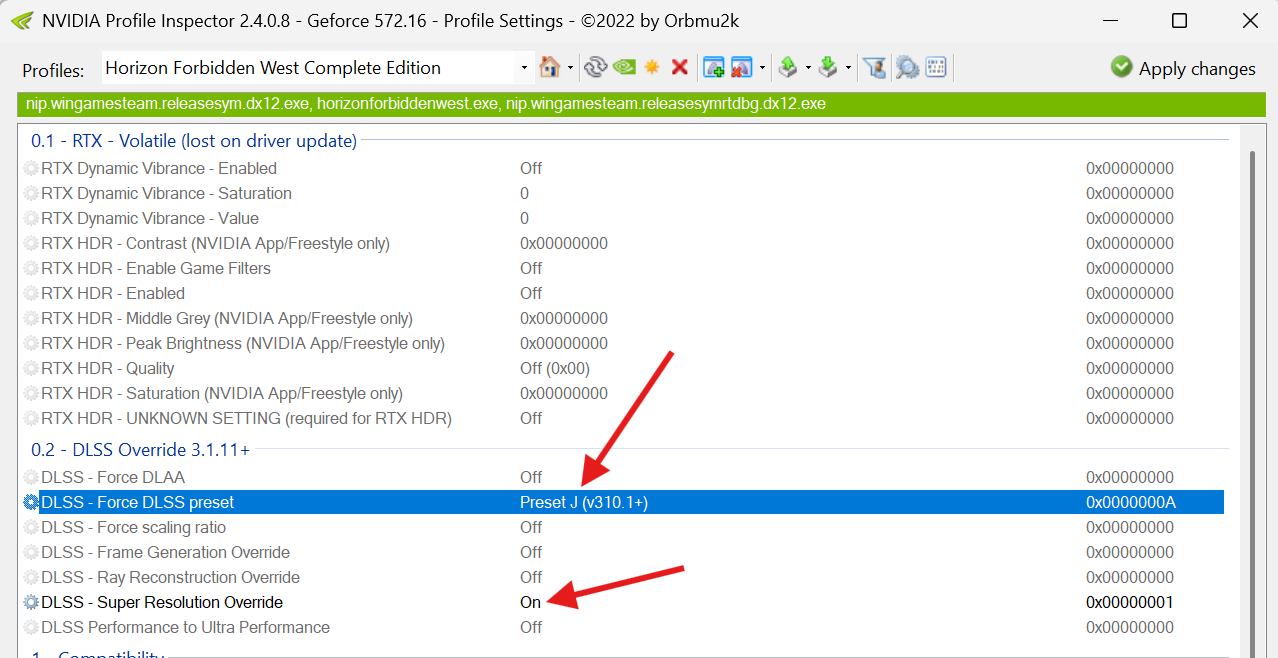Open the Profiles combo box dropdown arrow
This screenshot has width=1278, height=658.
click(x=525, y=68)
